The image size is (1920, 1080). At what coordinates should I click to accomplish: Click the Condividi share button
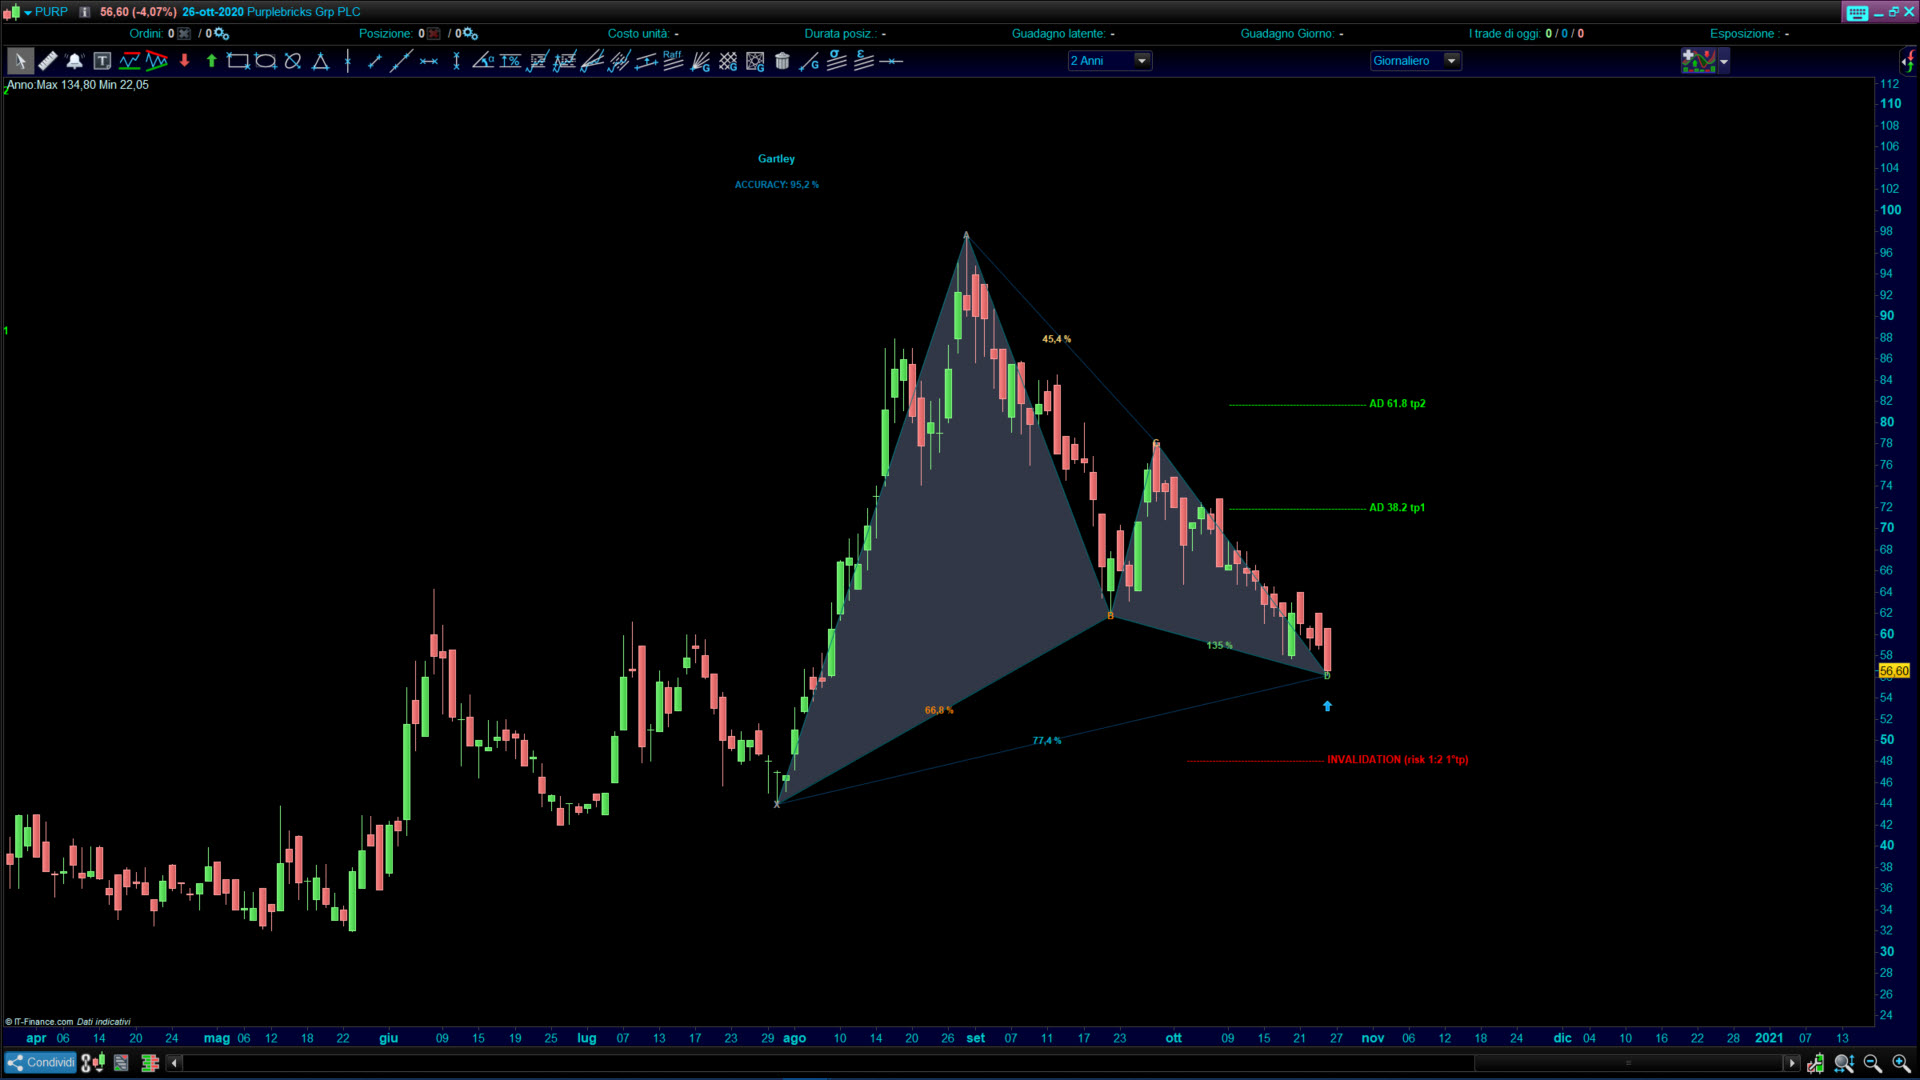[41, 1063]
